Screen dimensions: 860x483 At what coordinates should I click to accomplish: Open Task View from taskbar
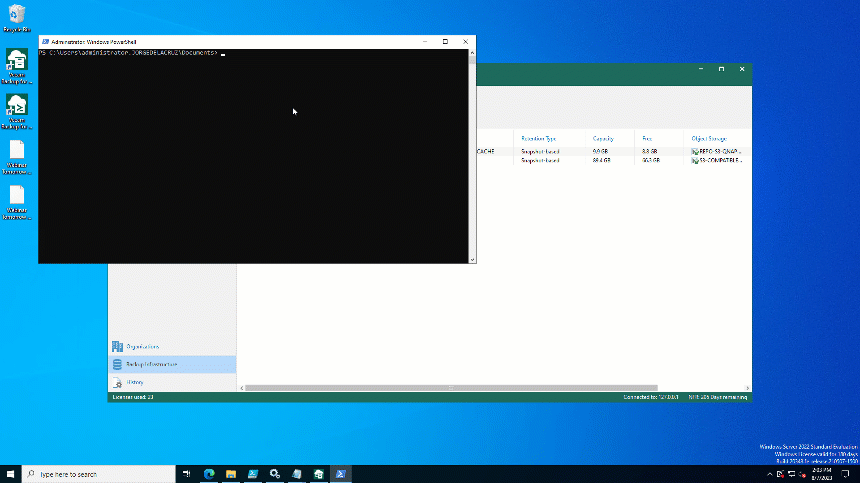coord(186,474)
